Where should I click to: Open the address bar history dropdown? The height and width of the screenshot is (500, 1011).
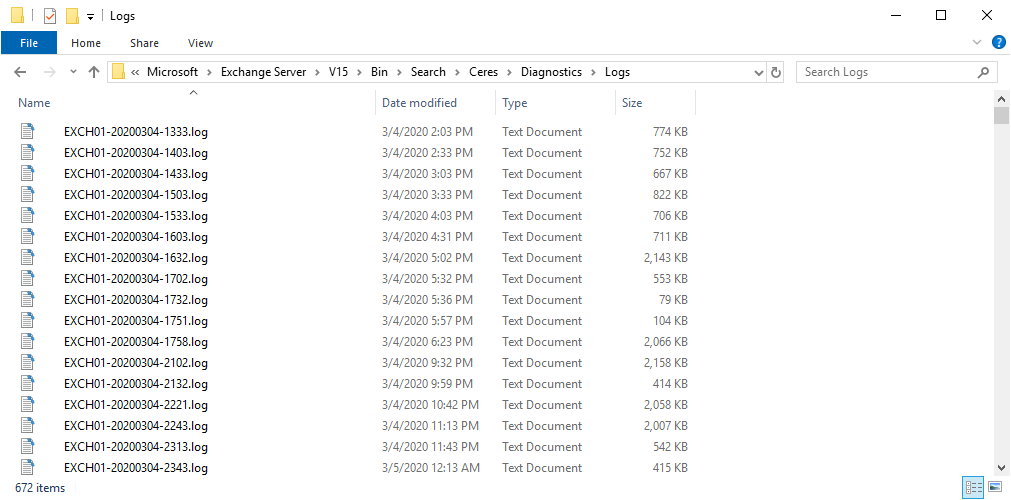pyautogui.click(x=759, y=72)
